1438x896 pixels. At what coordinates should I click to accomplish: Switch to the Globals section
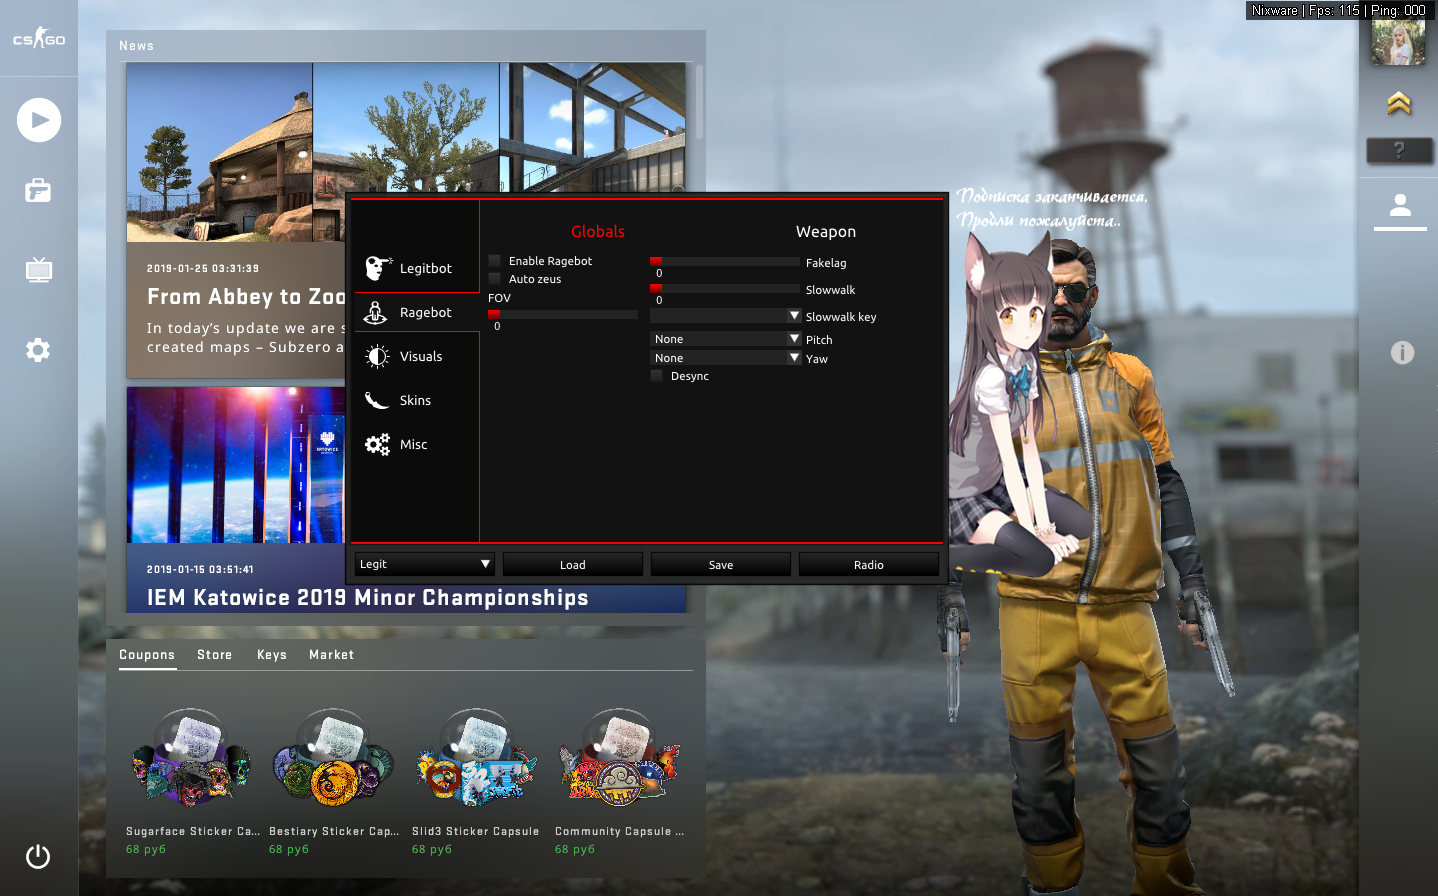(x=598, y=231)
